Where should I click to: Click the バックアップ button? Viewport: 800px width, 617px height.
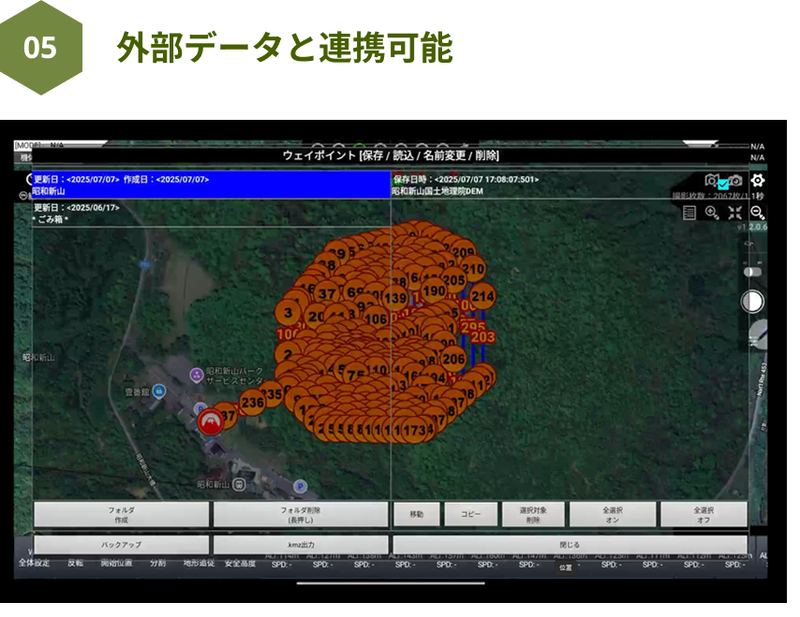(122, 545)
